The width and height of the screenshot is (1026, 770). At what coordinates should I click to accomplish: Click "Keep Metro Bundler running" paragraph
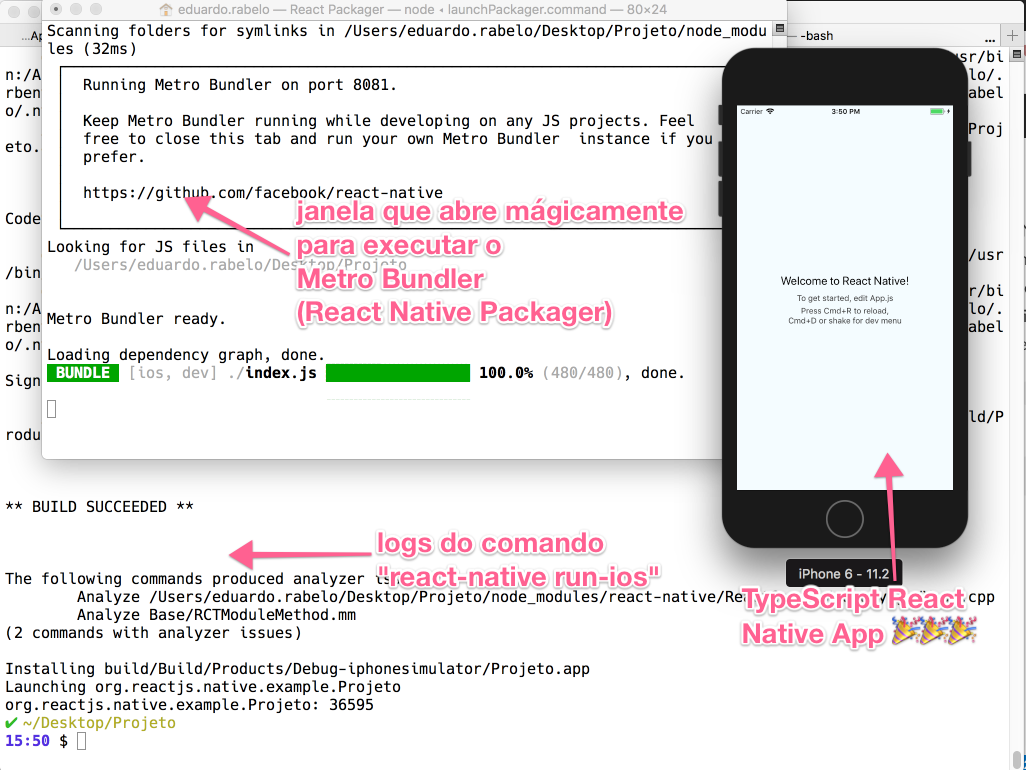point(398,139)
